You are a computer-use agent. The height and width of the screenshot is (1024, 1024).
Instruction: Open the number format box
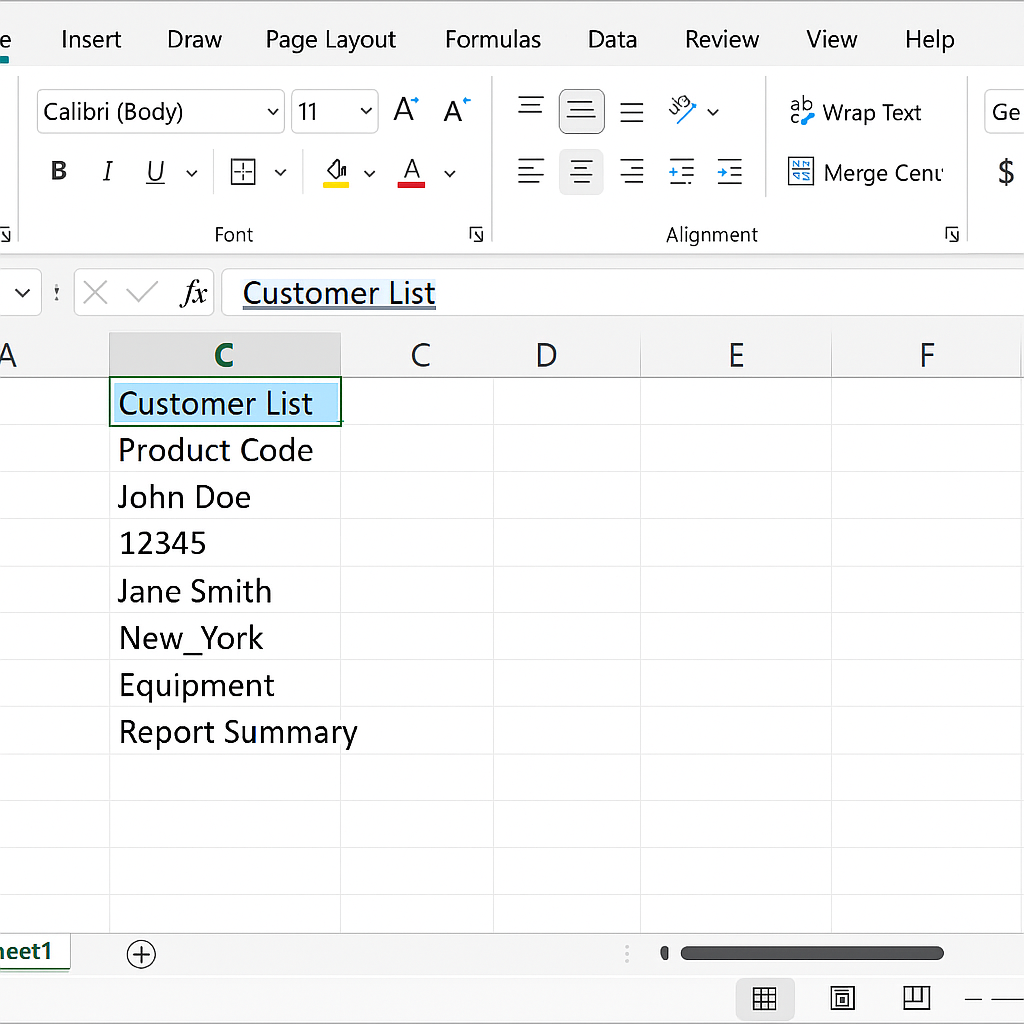point(1004,112)
